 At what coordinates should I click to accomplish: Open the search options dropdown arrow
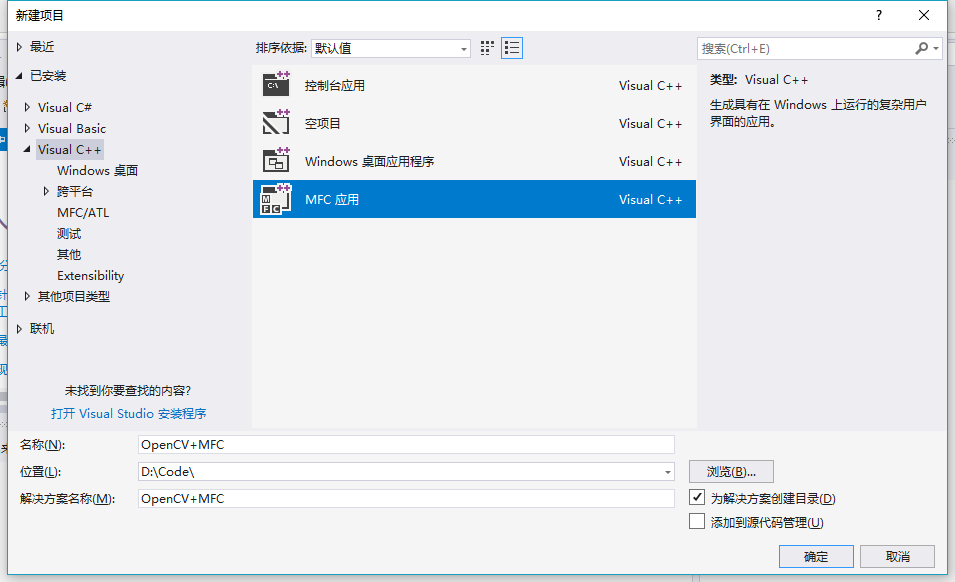coord(936,48)
